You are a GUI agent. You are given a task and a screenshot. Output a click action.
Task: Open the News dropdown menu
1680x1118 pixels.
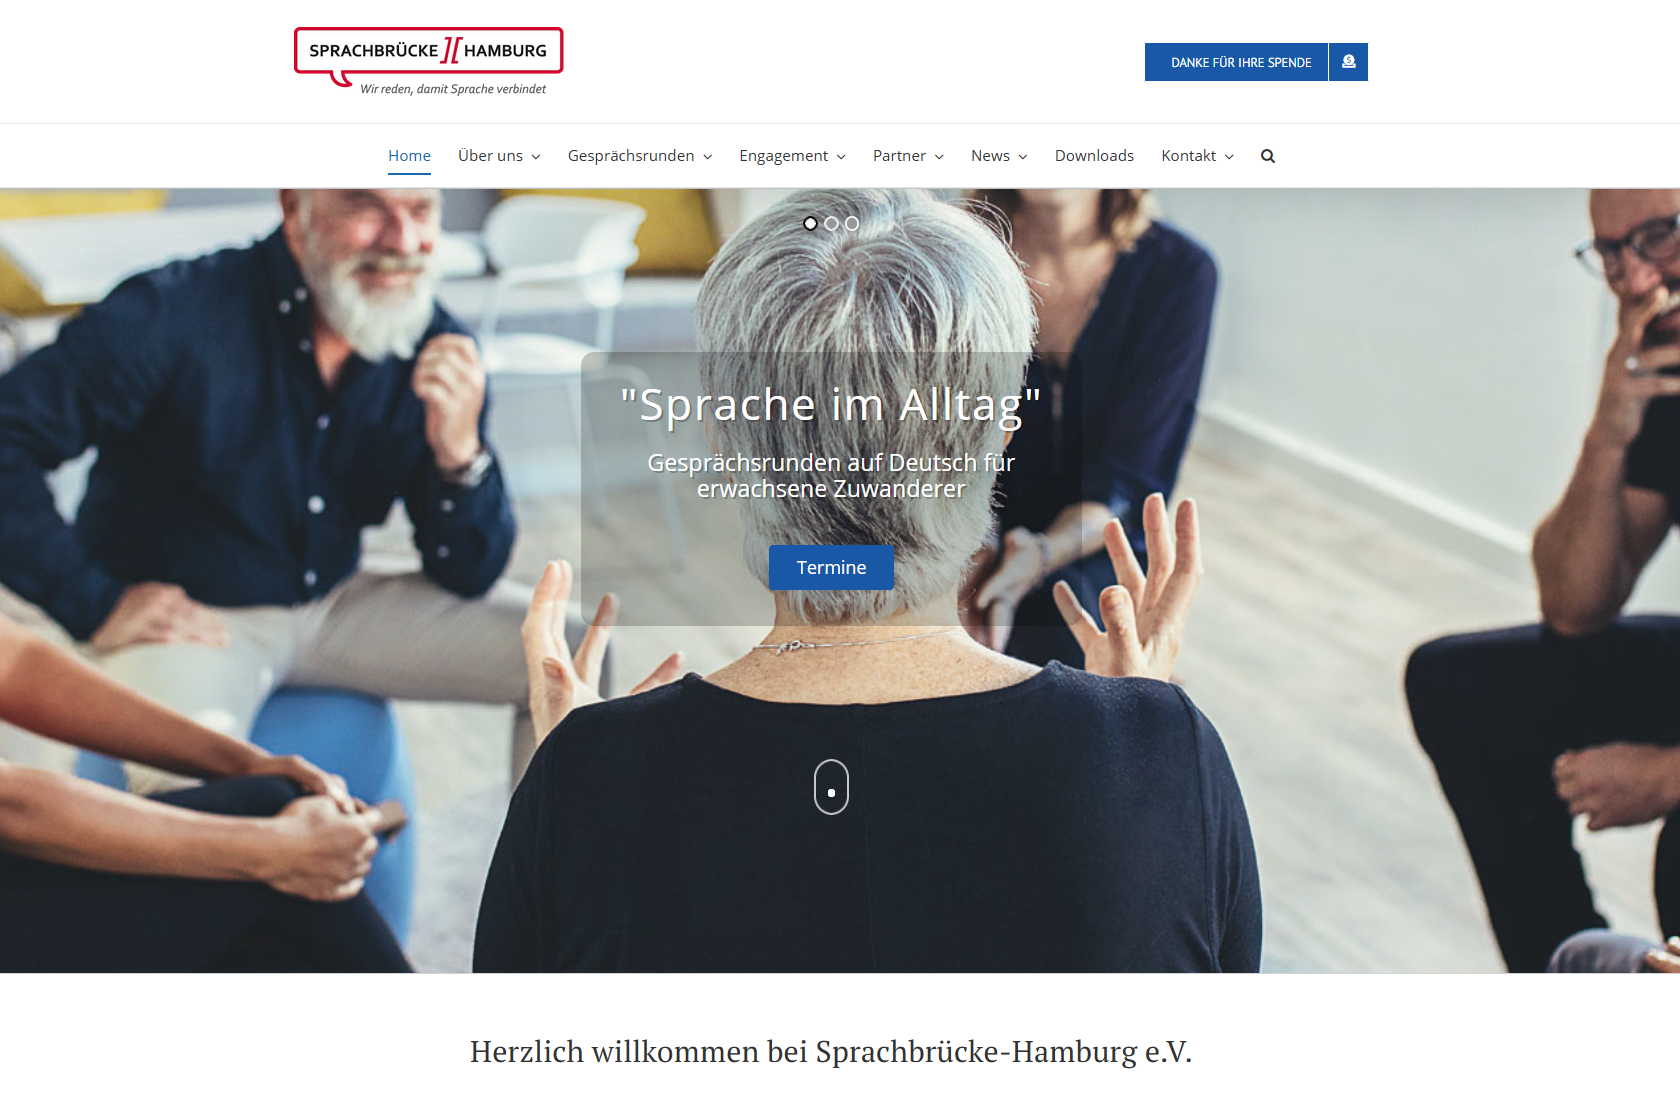(999, 156)
